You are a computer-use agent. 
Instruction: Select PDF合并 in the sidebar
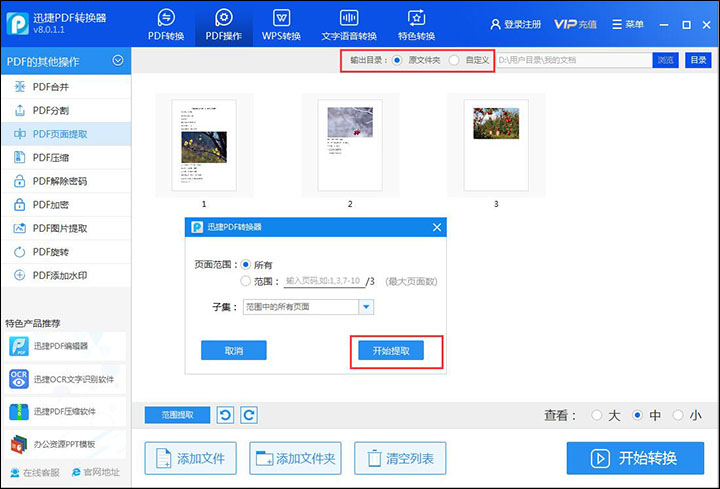point(66,87)
